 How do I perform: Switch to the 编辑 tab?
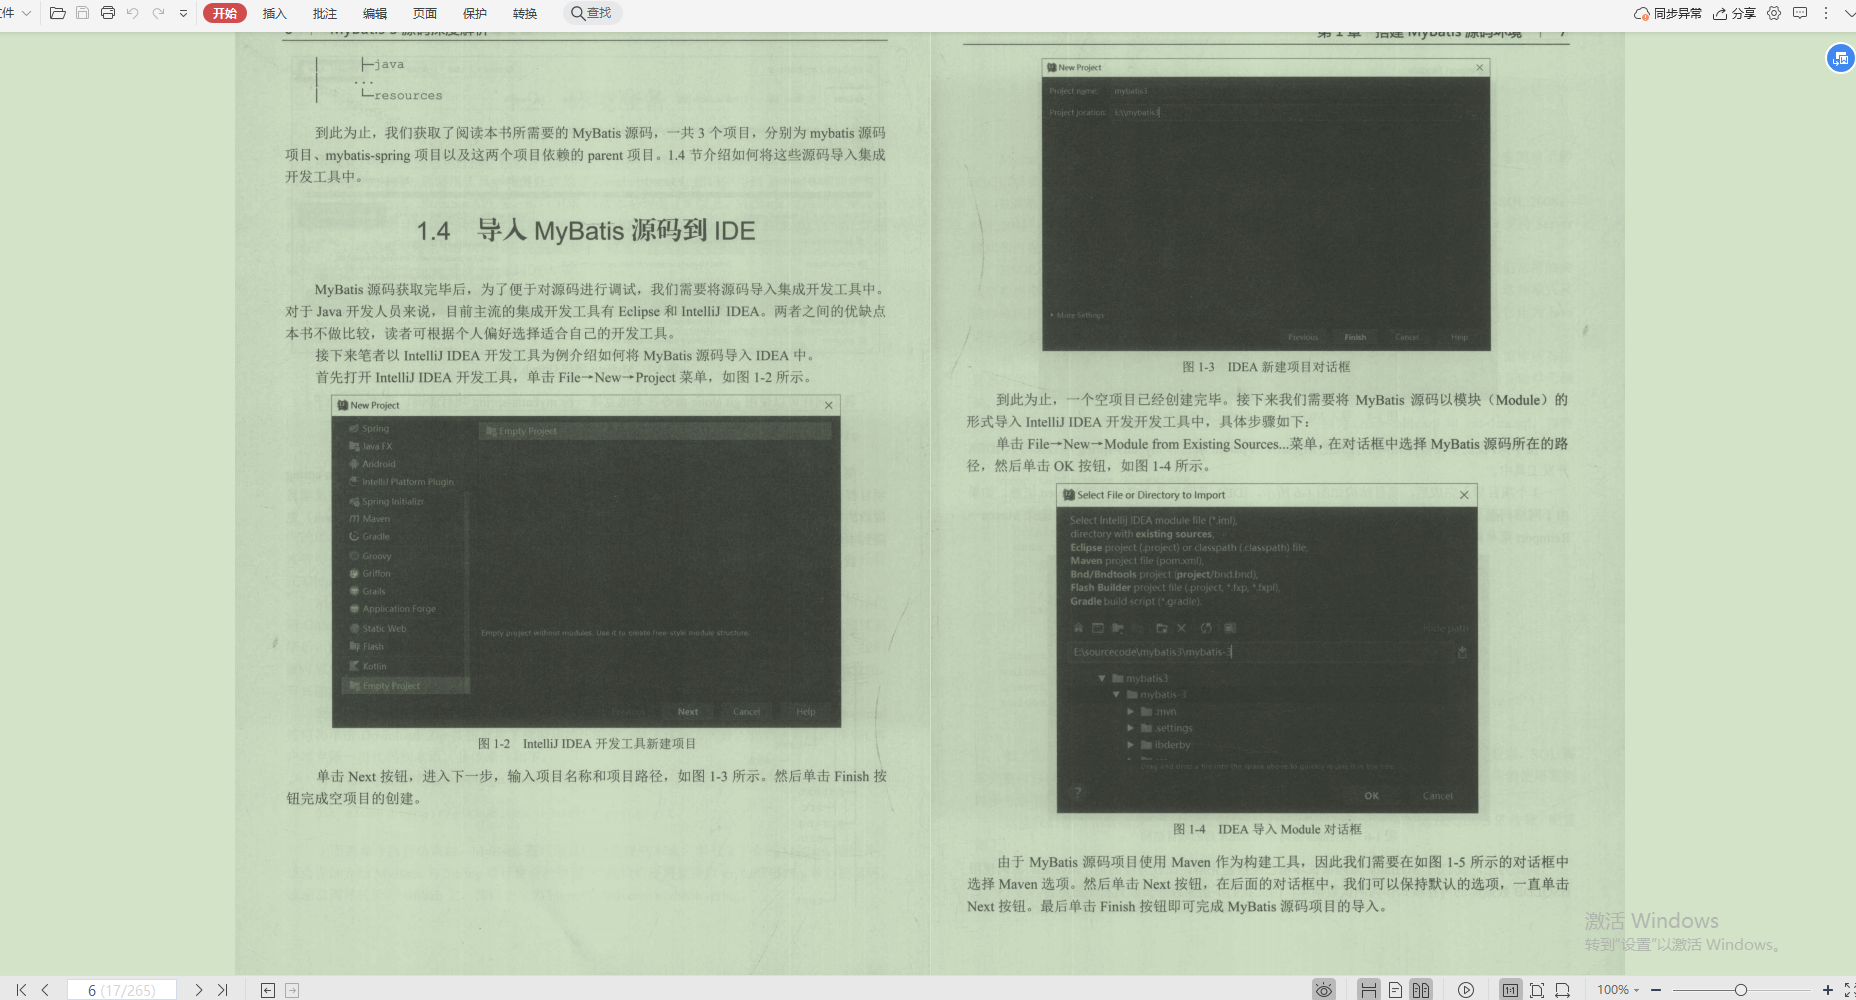(x=375, y=13)
